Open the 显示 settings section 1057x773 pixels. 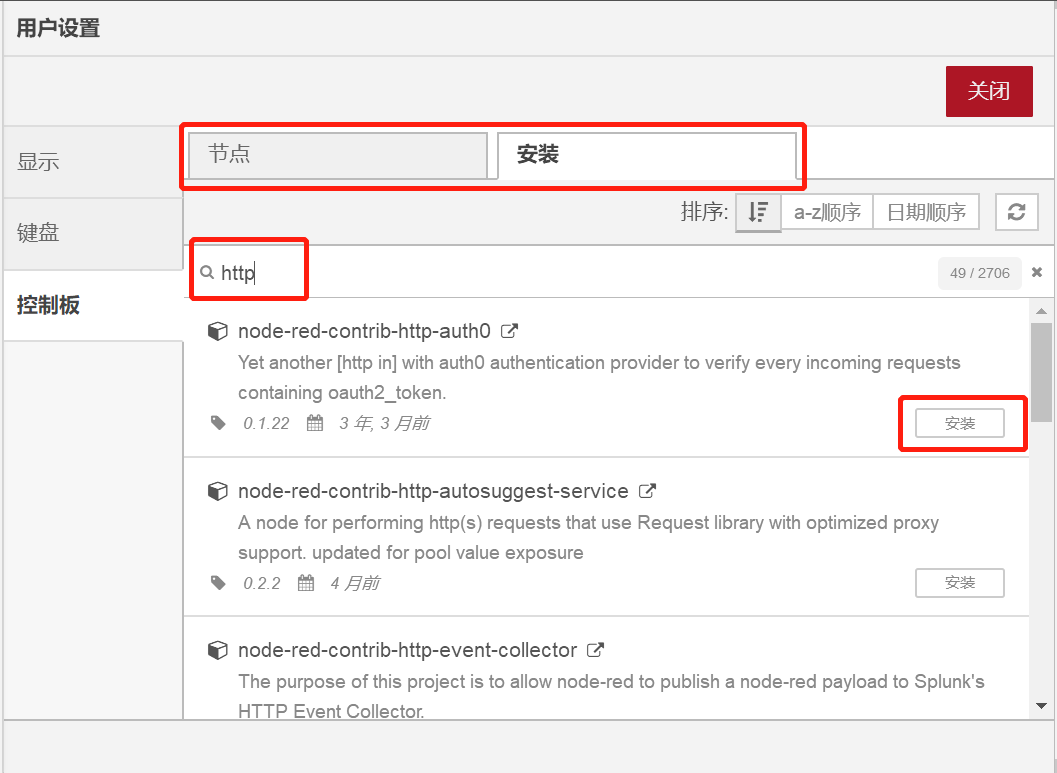pos(92,162)
